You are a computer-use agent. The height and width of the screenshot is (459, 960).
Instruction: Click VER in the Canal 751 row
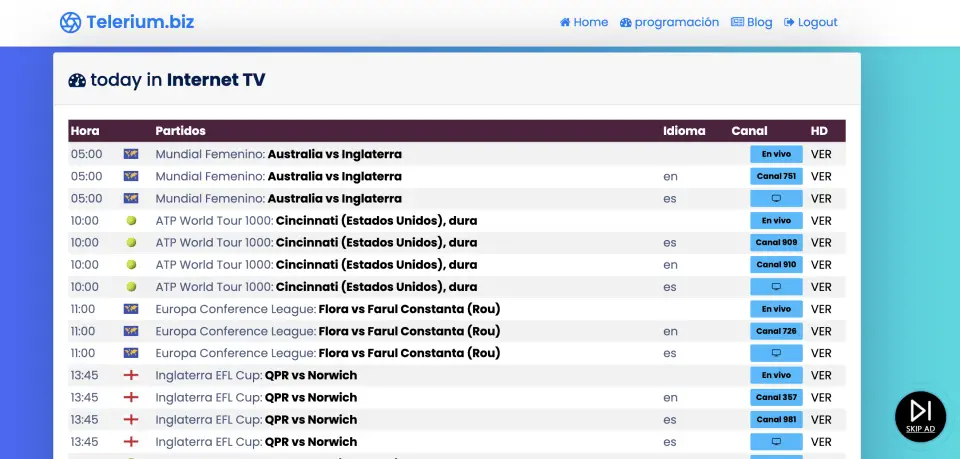click(x=821, y=176)
